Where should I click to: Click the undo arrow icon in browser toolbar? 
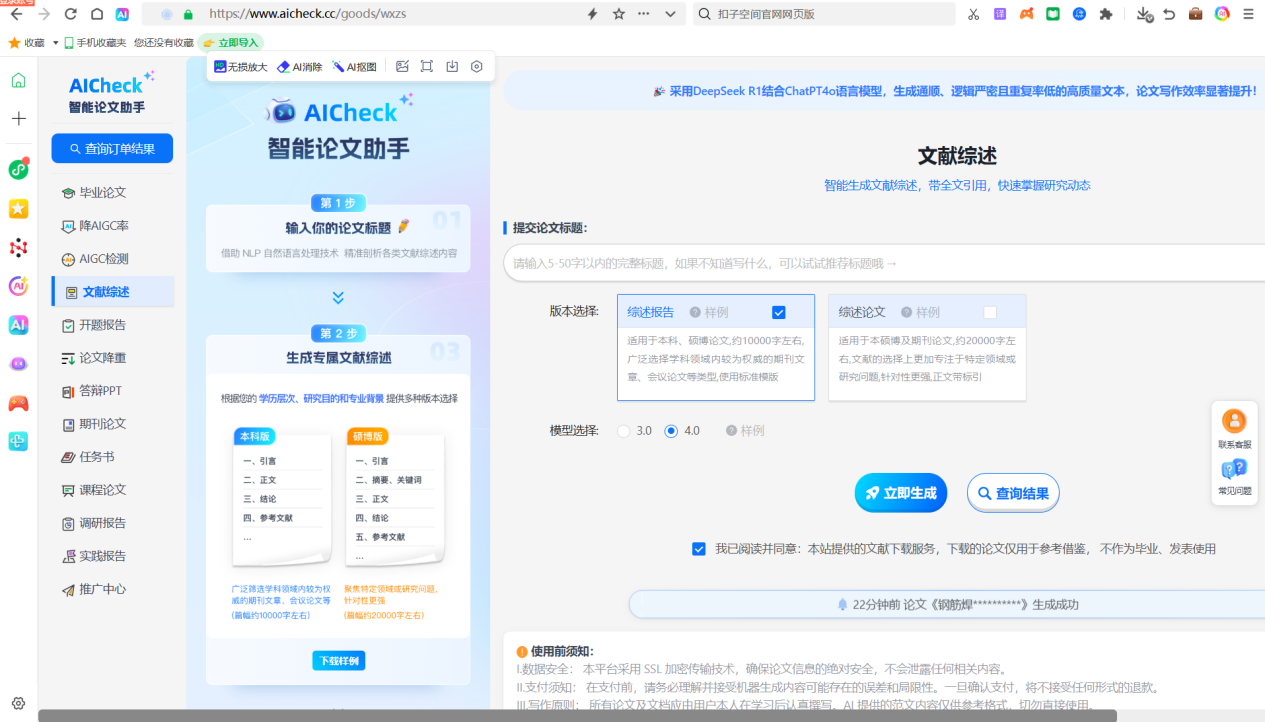point(1169,14)
